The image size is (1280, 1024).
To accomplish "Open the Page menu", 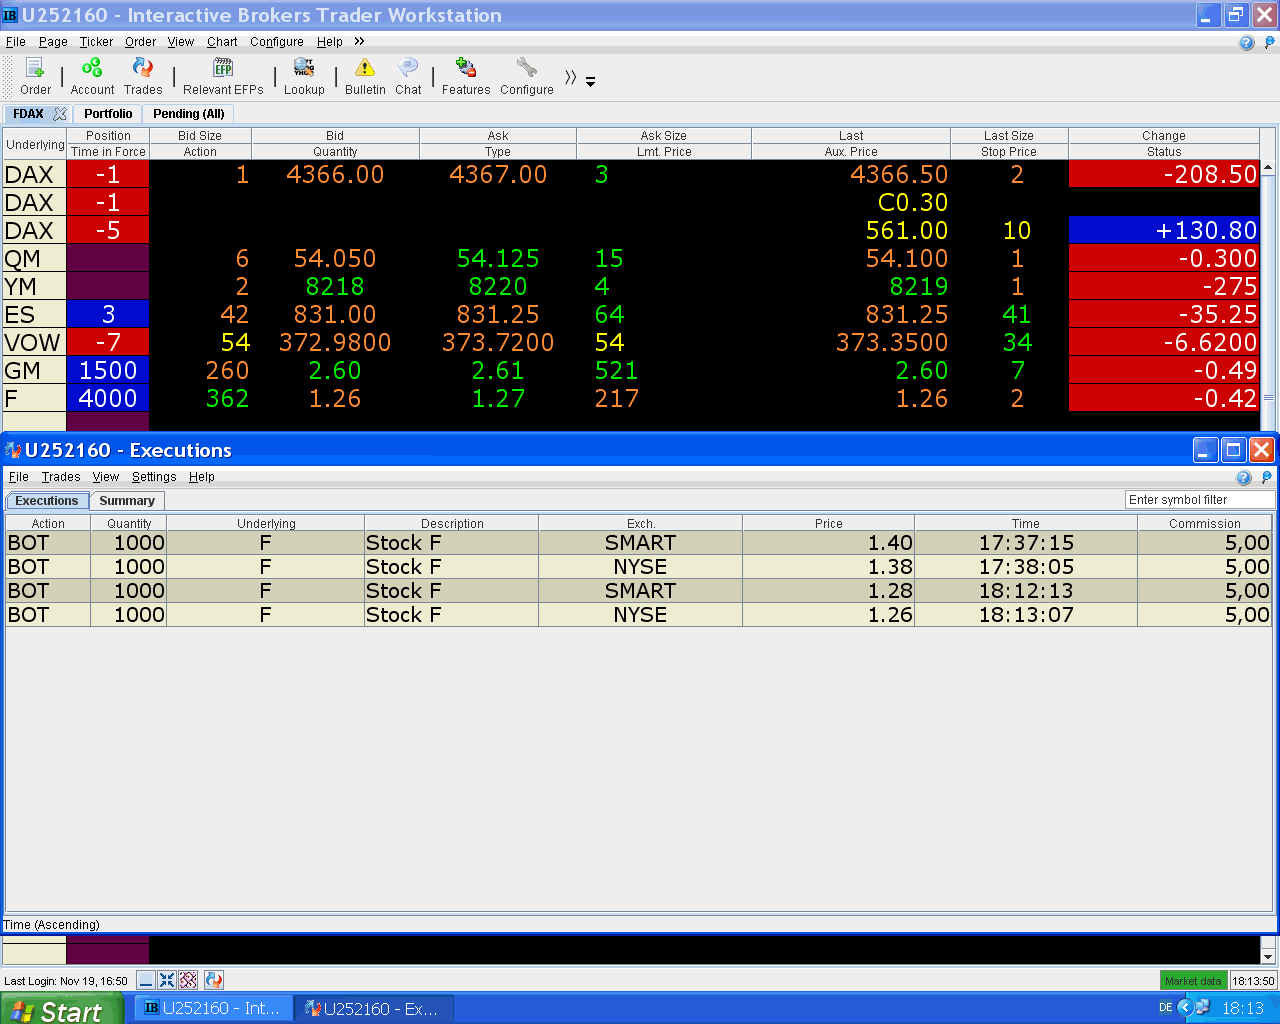I will tap(53, 42).
